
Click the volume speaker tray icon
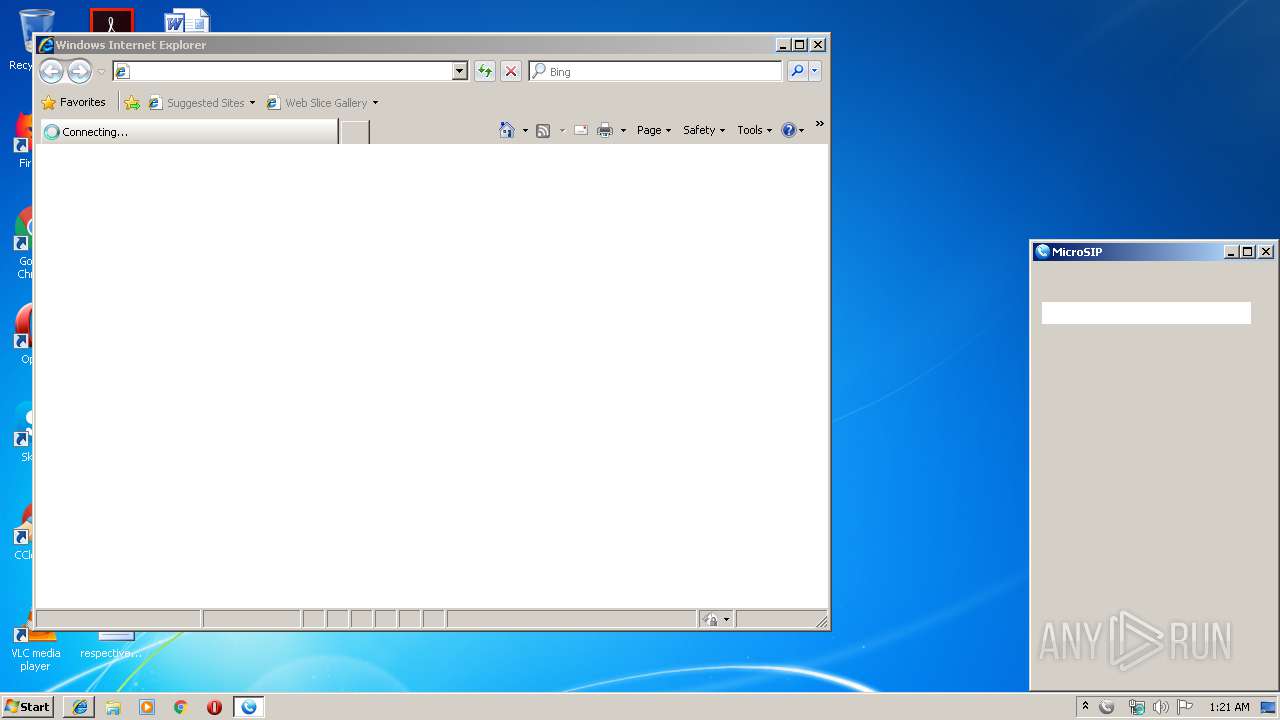(1161, 707)
